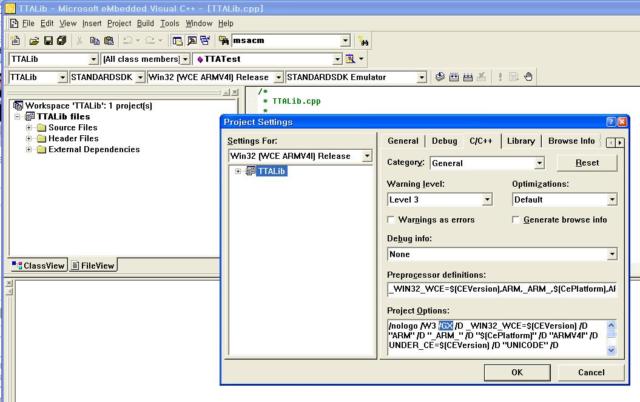640x402 pixels.
Task: Close the output pane with its X icon
Action: tap(9, 283)
